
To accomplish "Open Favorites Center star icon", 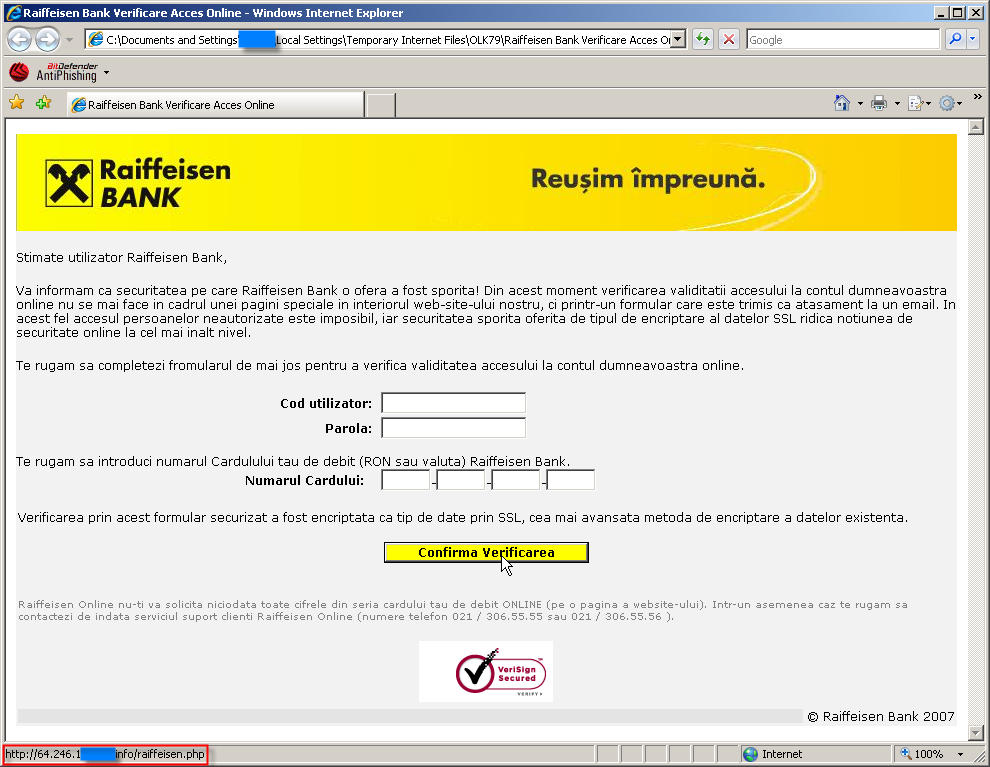I will [16, 102].
